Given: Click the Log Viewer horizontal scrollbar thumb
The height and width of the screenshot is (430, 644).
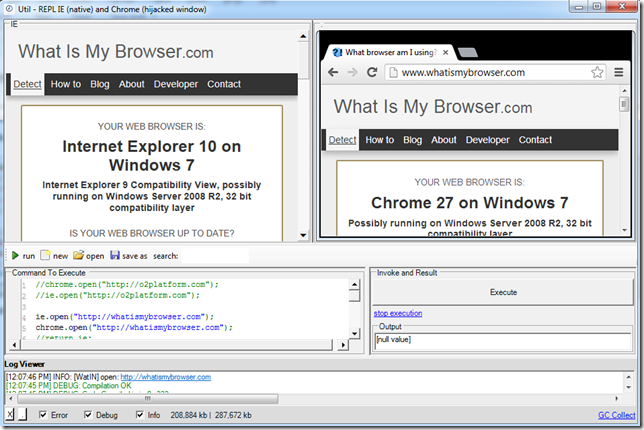Looking at the screenshot, I should (x=148, y=398).
